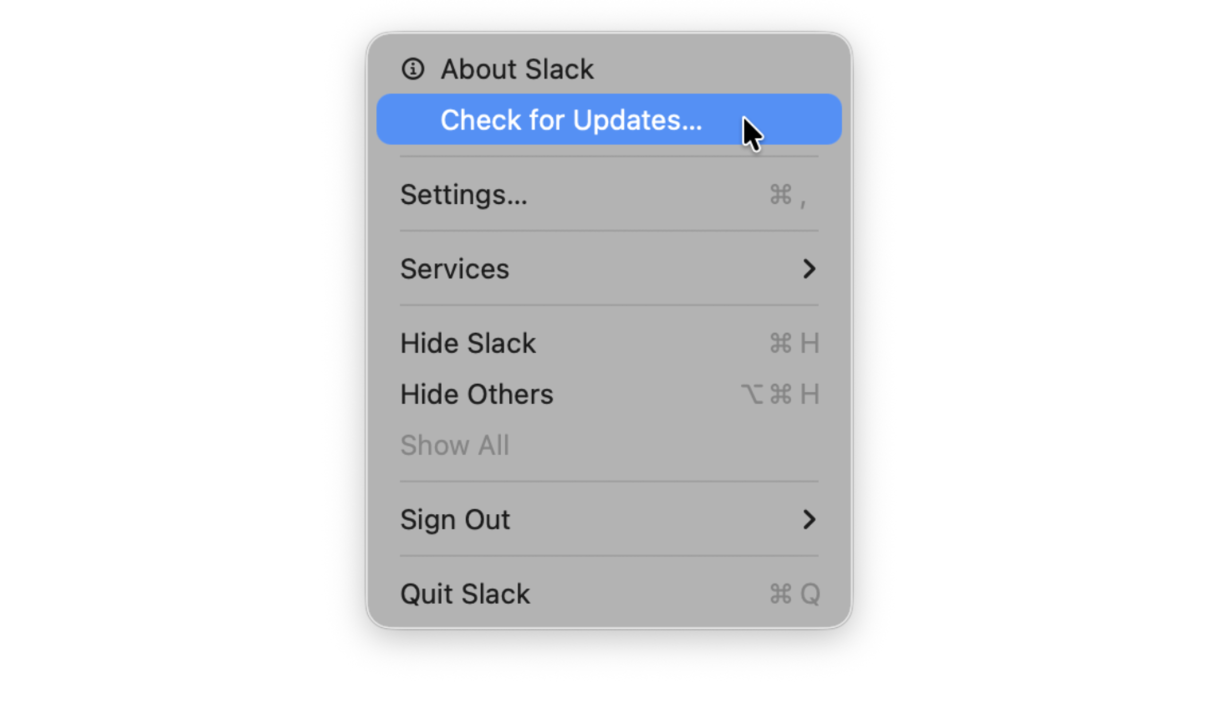Open Settings from the menu
The height and width of the screenshot is (714, 1216).
pyautogui.click(x=463, y=194)
